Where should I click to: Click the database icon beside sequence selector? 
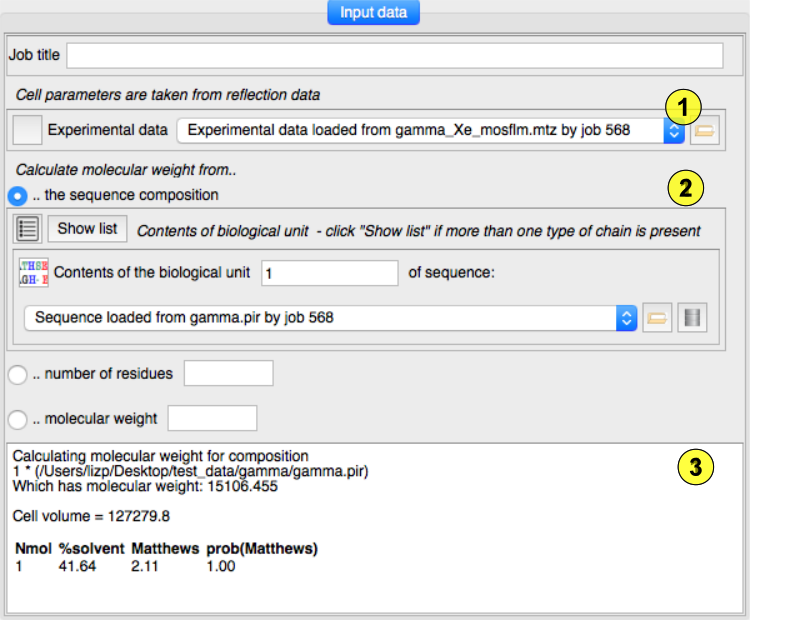(691, 318)
